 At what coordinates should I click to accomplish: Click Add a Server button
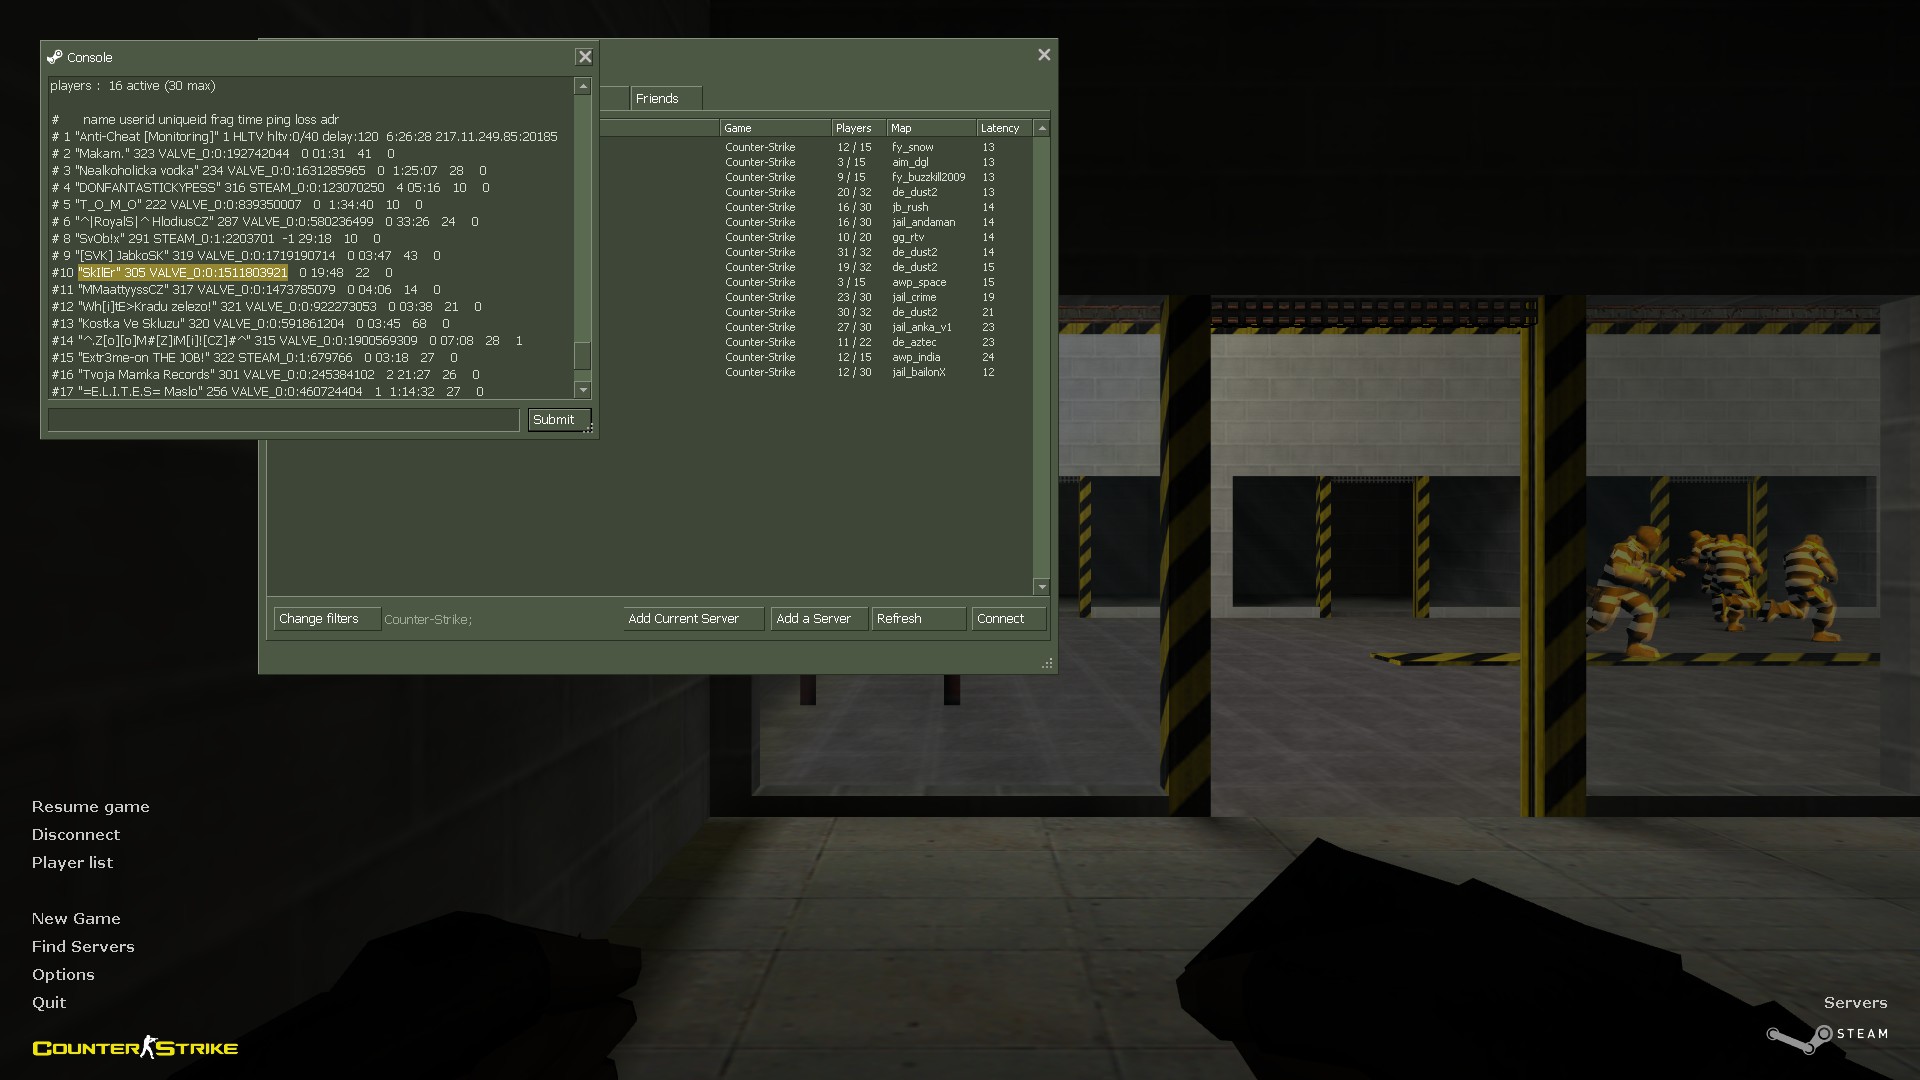(818, 619)
